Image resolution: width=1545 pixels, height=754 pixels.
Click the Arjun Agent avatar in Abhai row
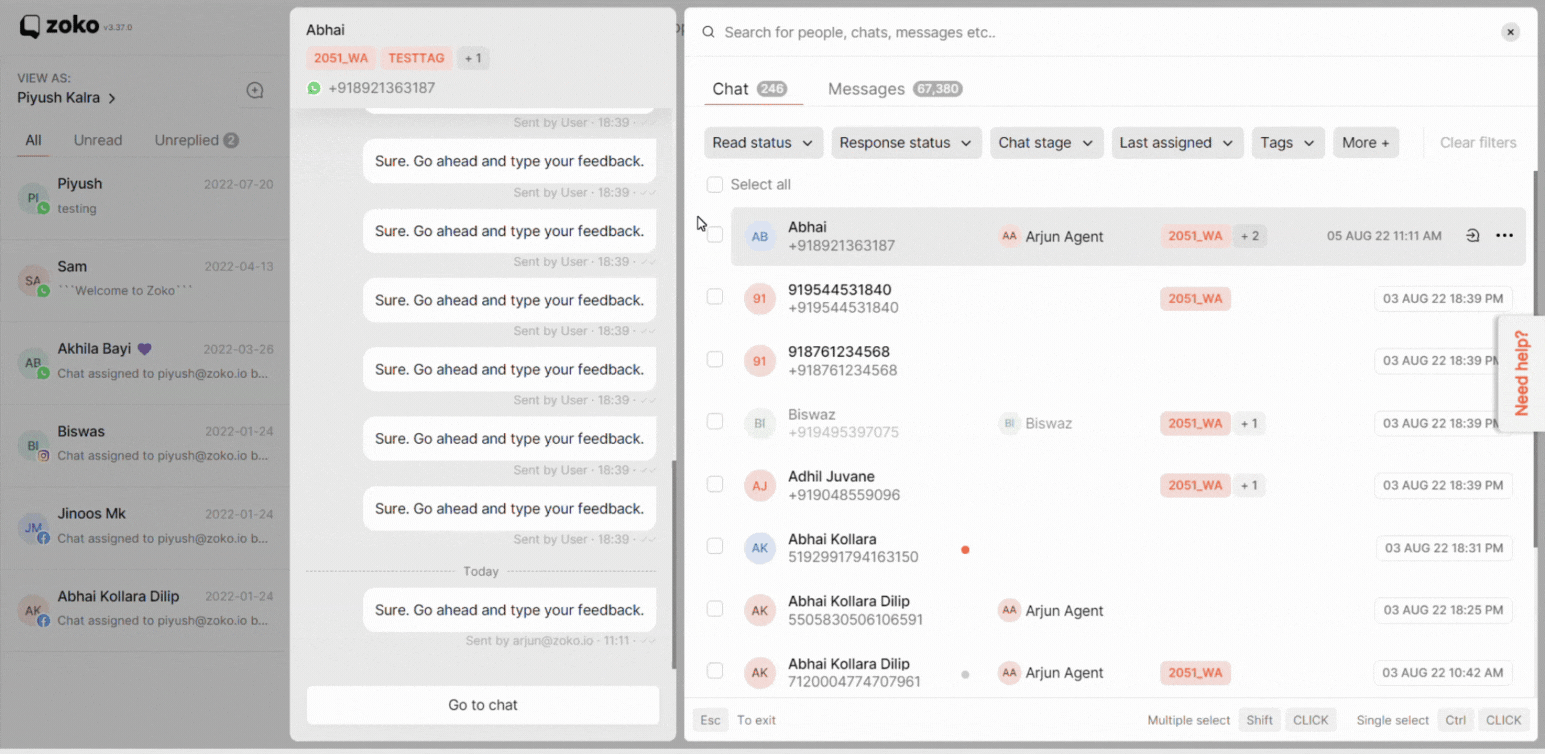pyautogui.click(x=1009, y=236)
